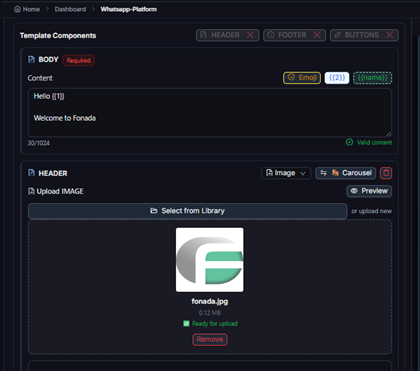
Task: Click the home icon in breadcrumb
Action: pyautogui.click(x=17, y=9)
